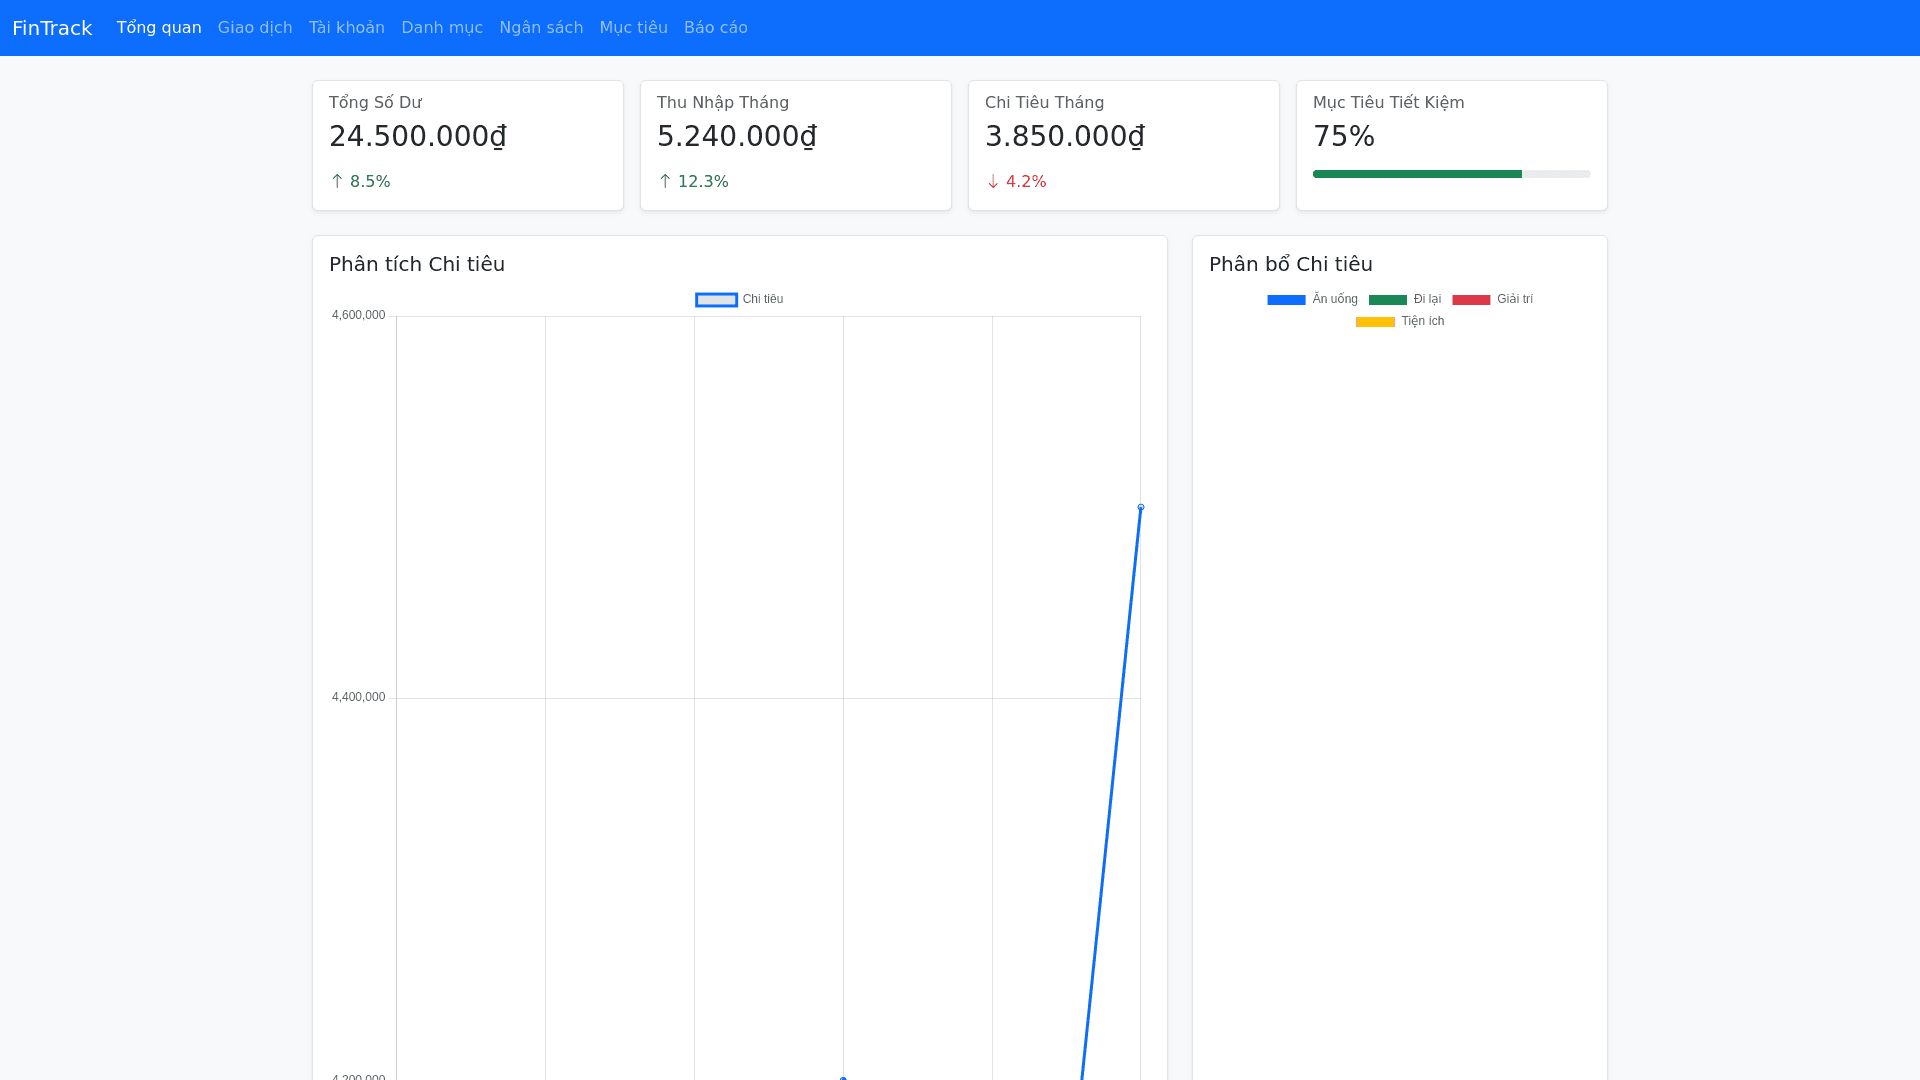
Task: Open the Tổng quan tab
Action: [x=159, y=28]
